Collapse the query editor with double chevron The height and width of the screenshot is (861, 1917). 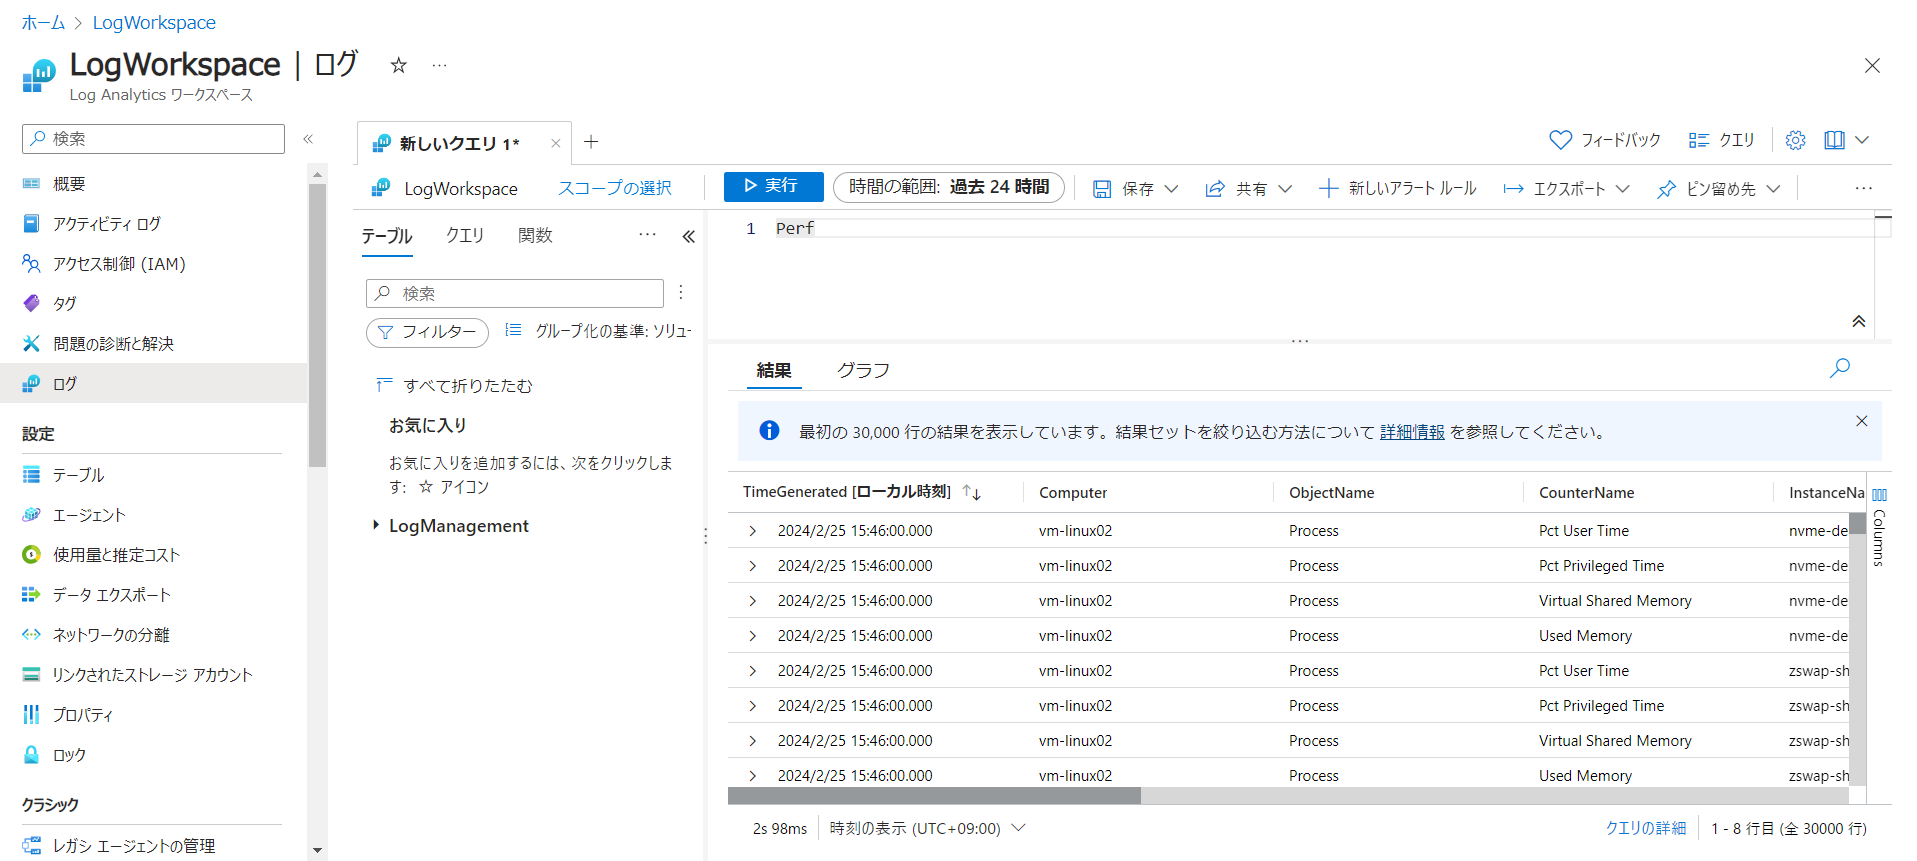pyautogui.click(x=1858, y=322)
